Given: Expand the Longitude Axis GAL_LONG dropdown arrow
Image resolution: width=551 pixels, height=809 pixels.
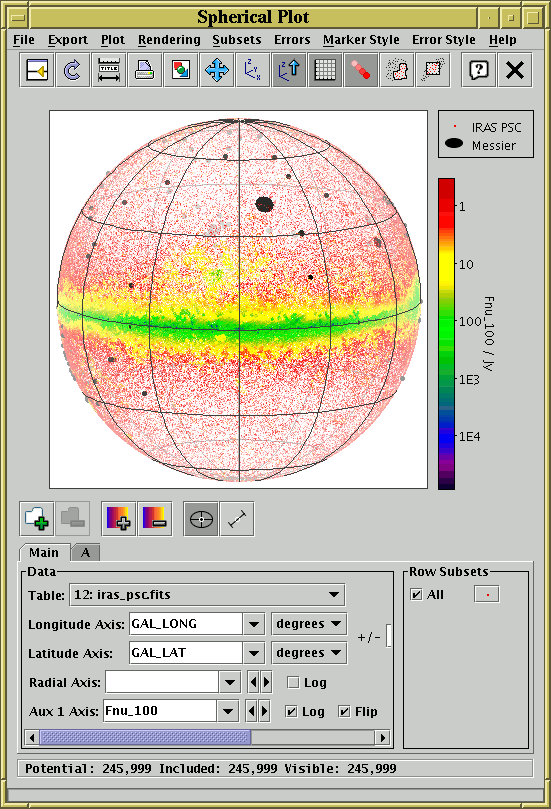Looking at the screenshot, I should pyautogui.click(x=253, y=624).
